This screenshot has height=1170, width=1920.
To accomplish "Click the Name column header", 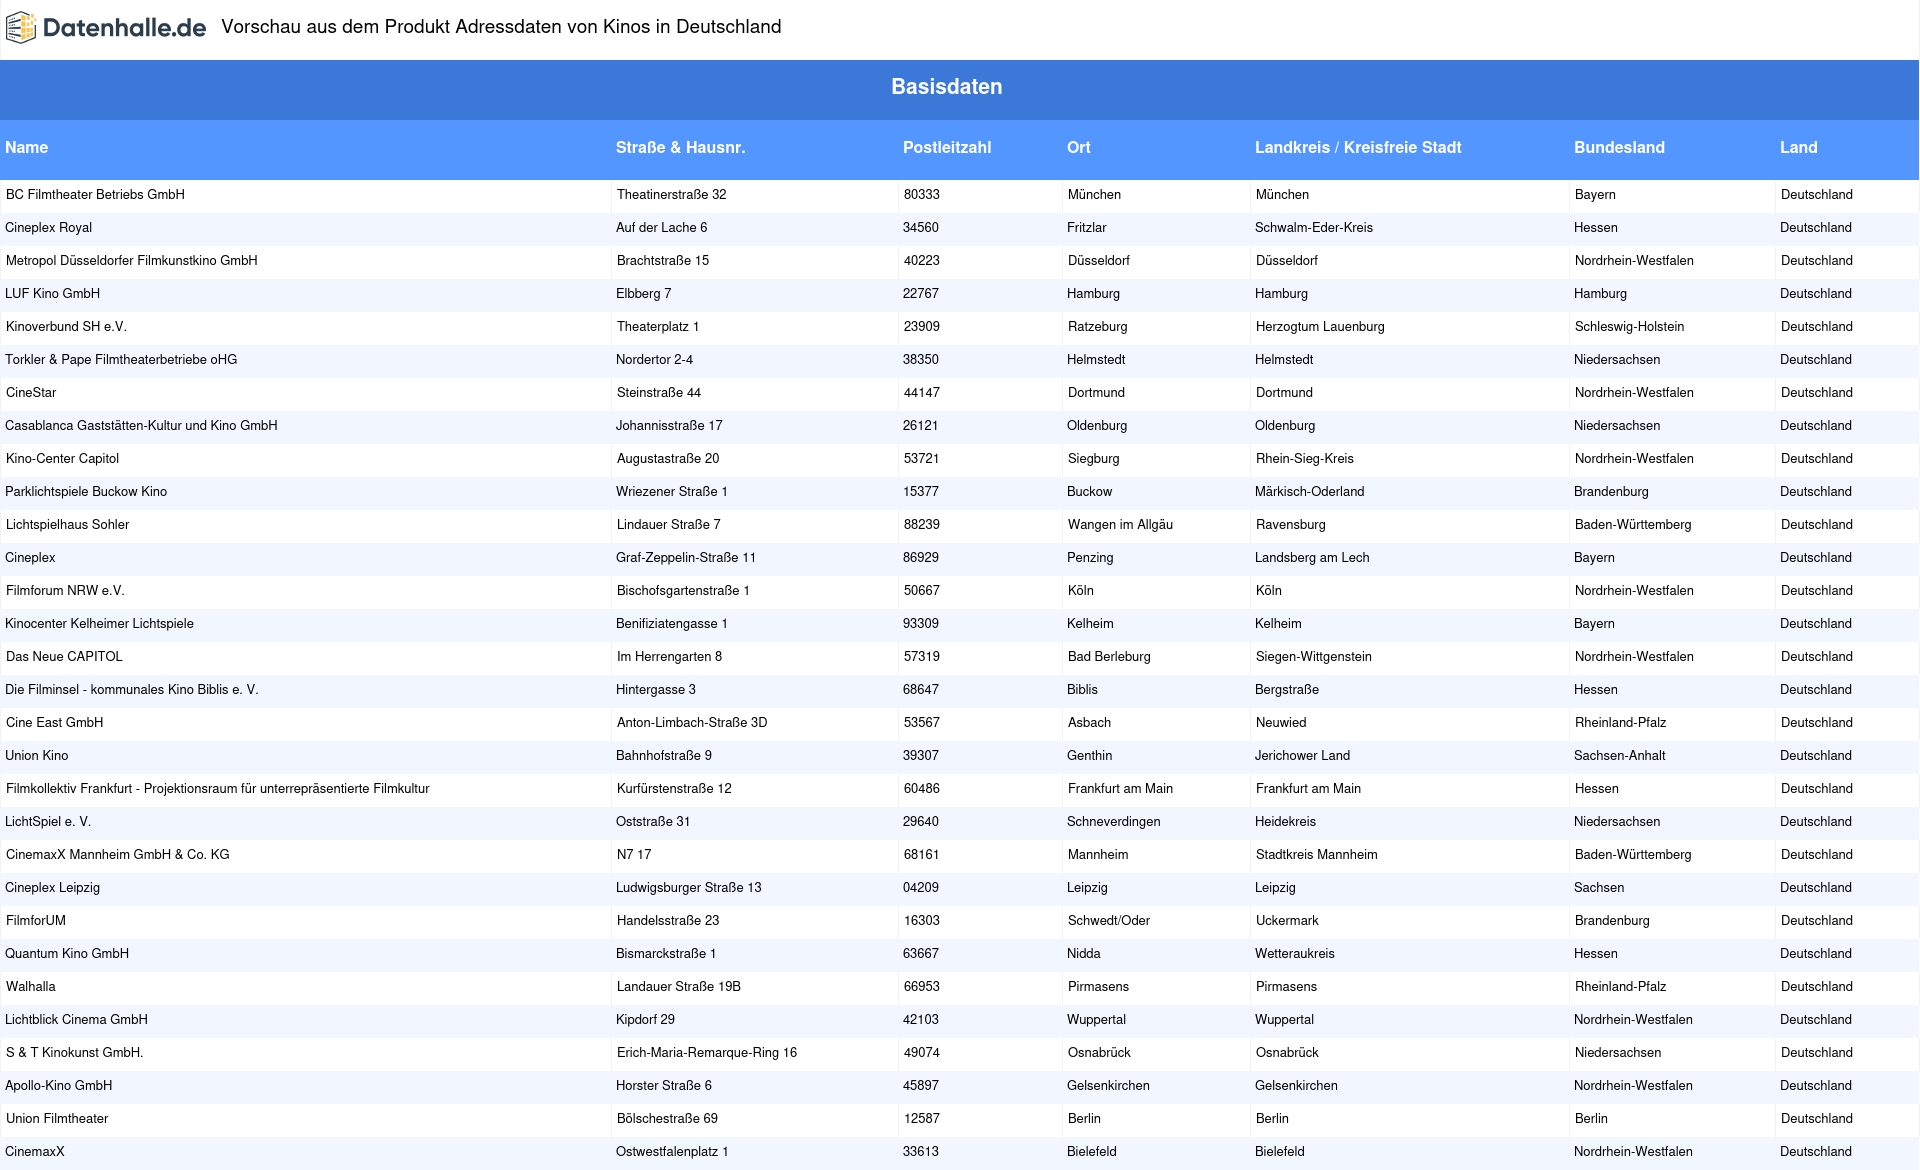I will click(x=27, y=148).
